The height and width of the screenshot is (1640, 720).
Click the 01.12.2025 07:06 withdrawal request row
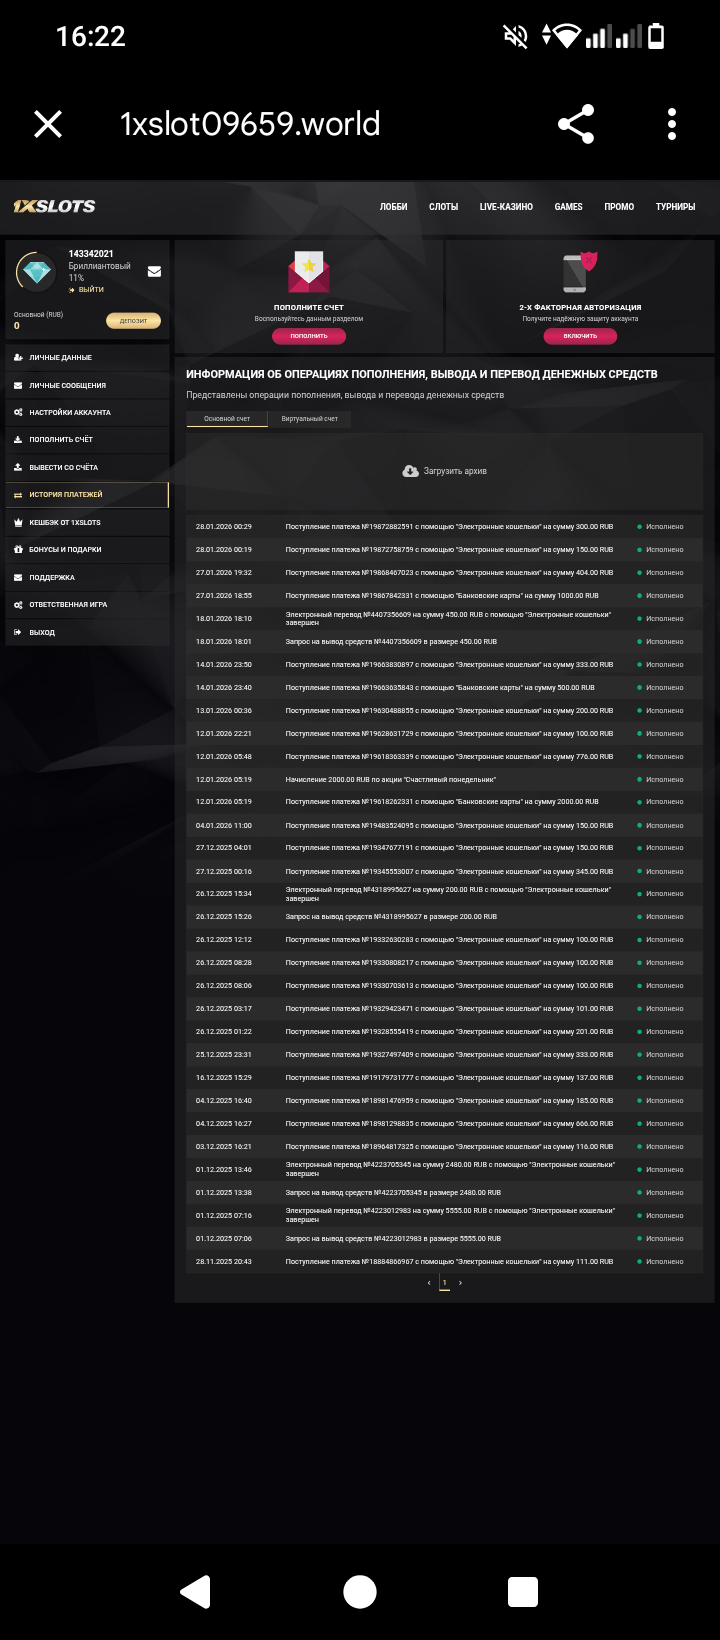point(444,1238)
